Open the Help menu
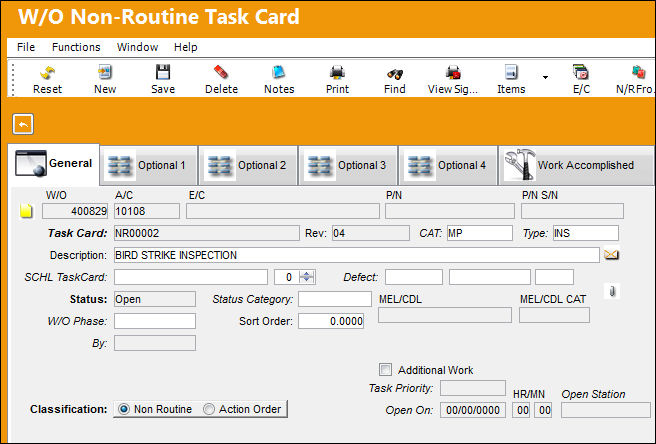The image size is (656, 444). 185,47
